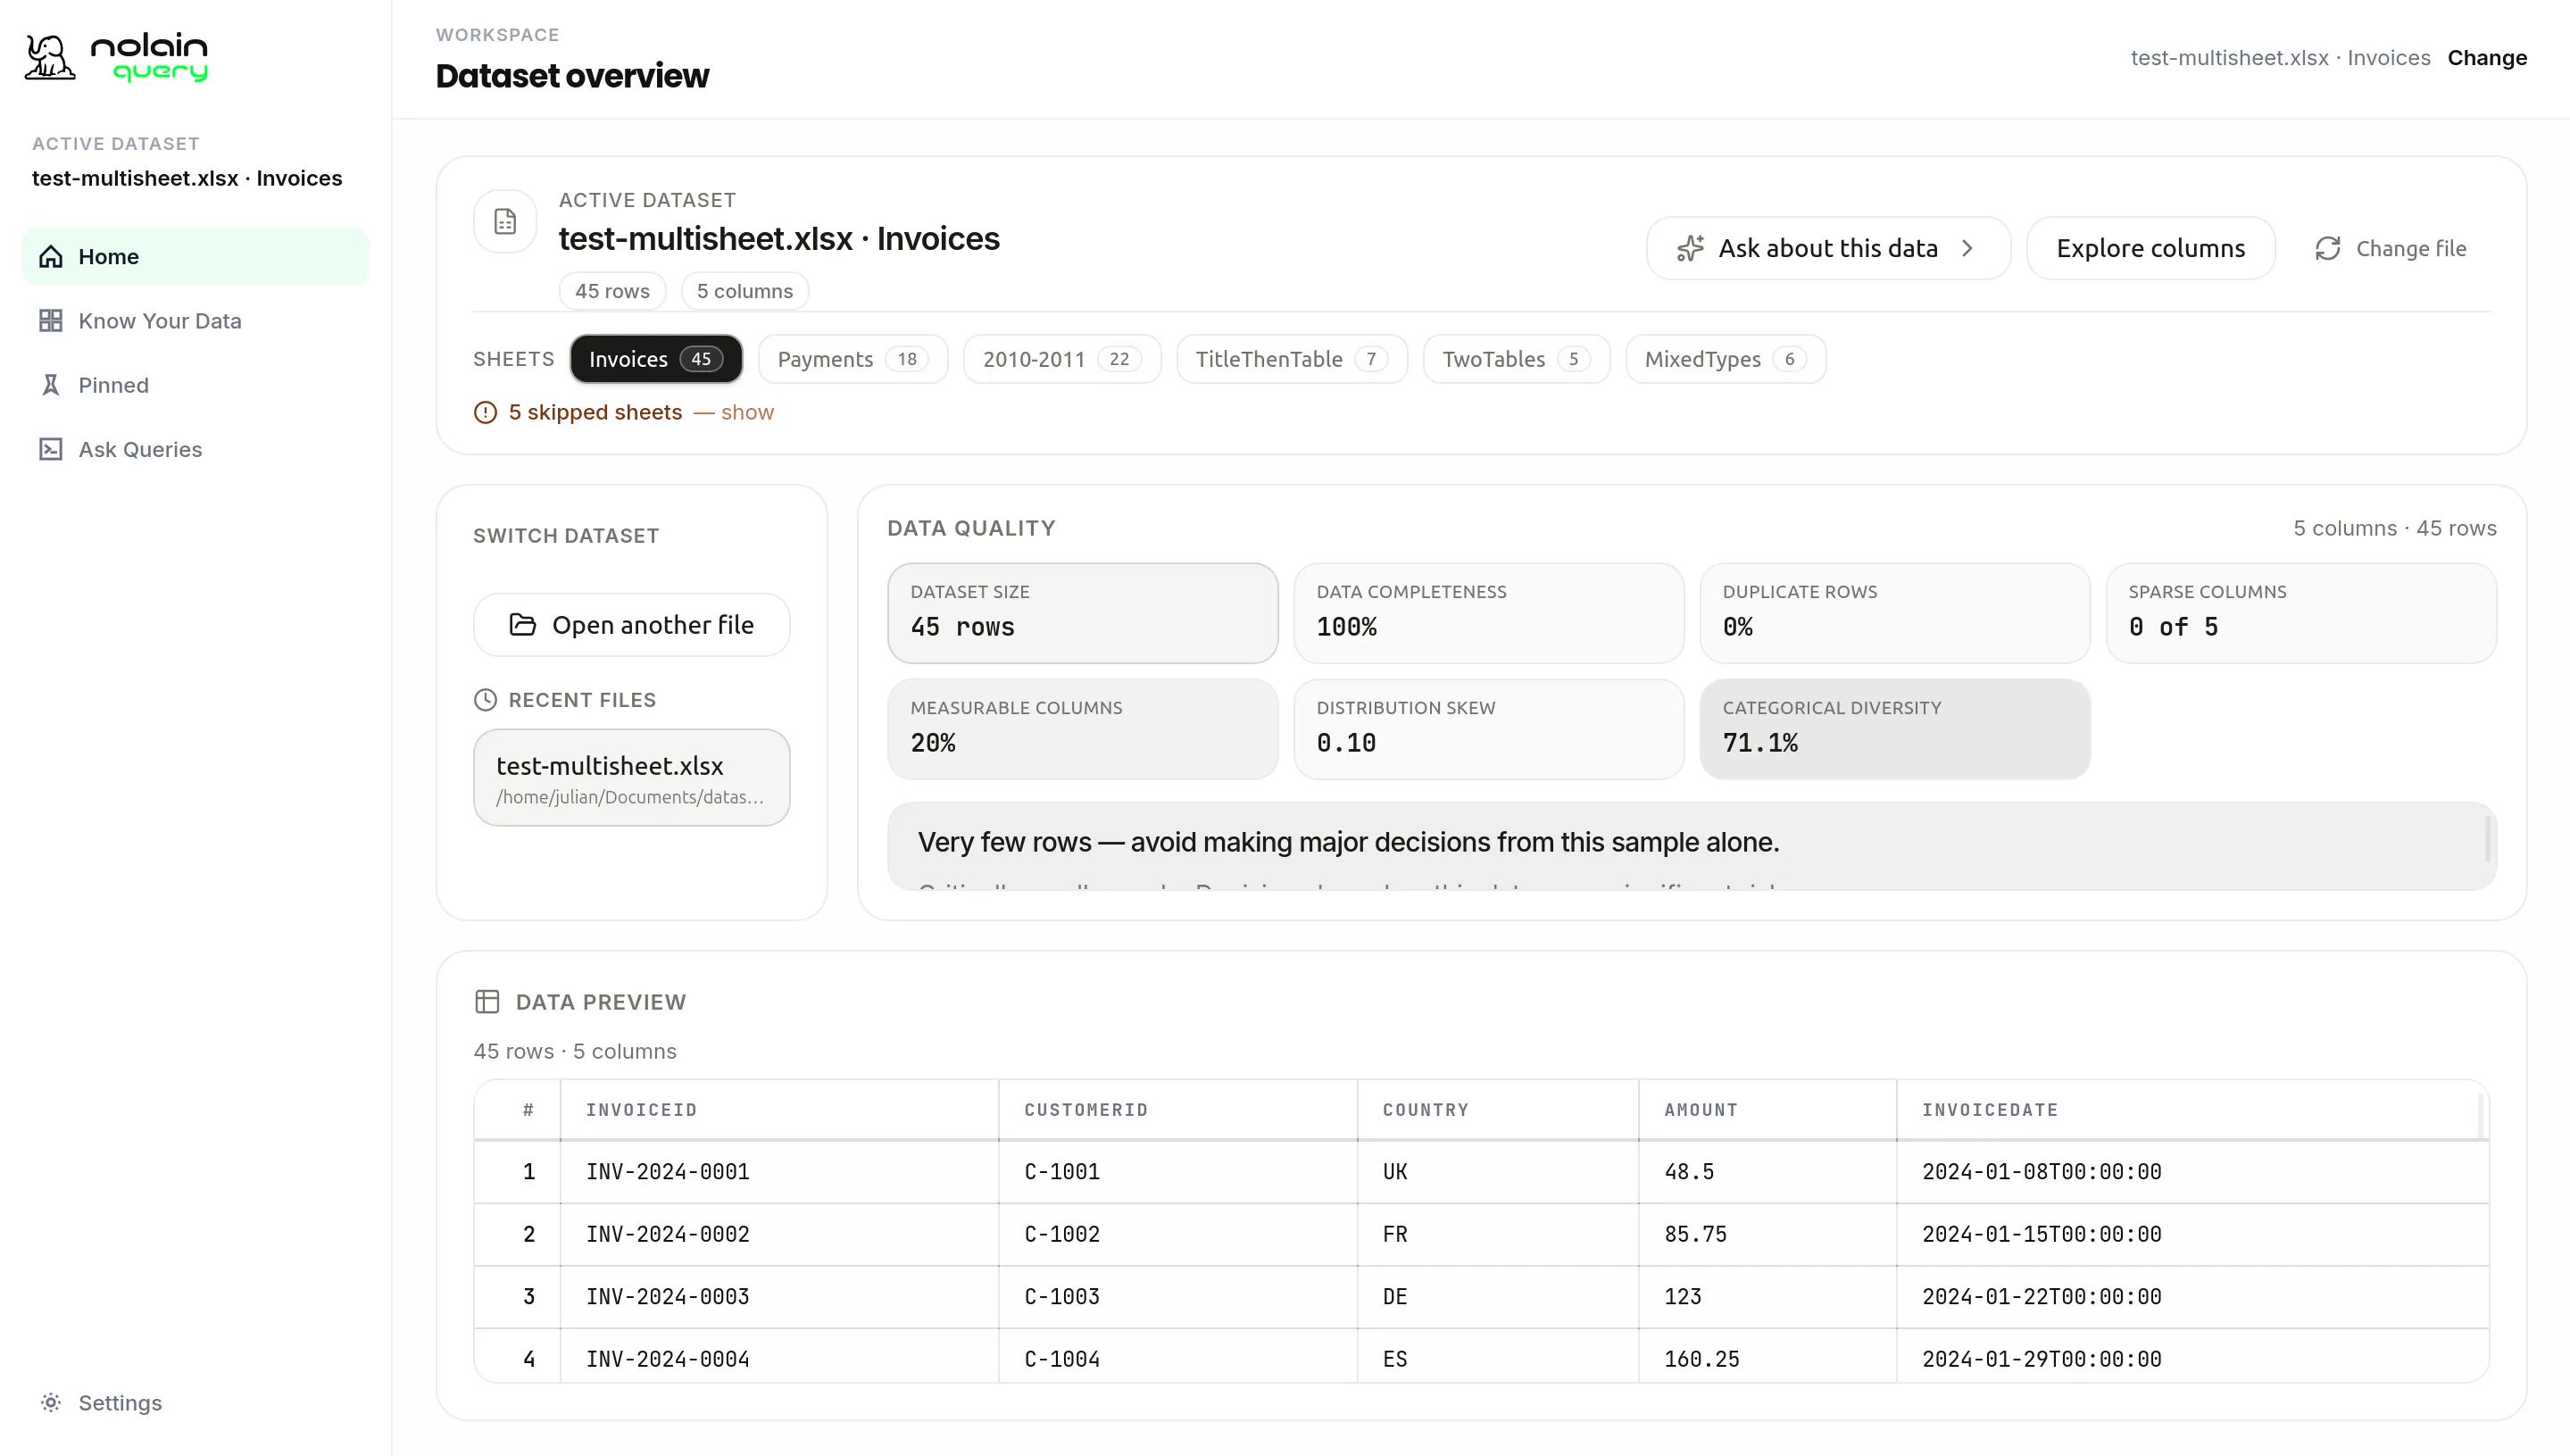Click the Duplicate Rows card
The width and height of the screenshot is (2570, 1456).
tap(1895, 613)
